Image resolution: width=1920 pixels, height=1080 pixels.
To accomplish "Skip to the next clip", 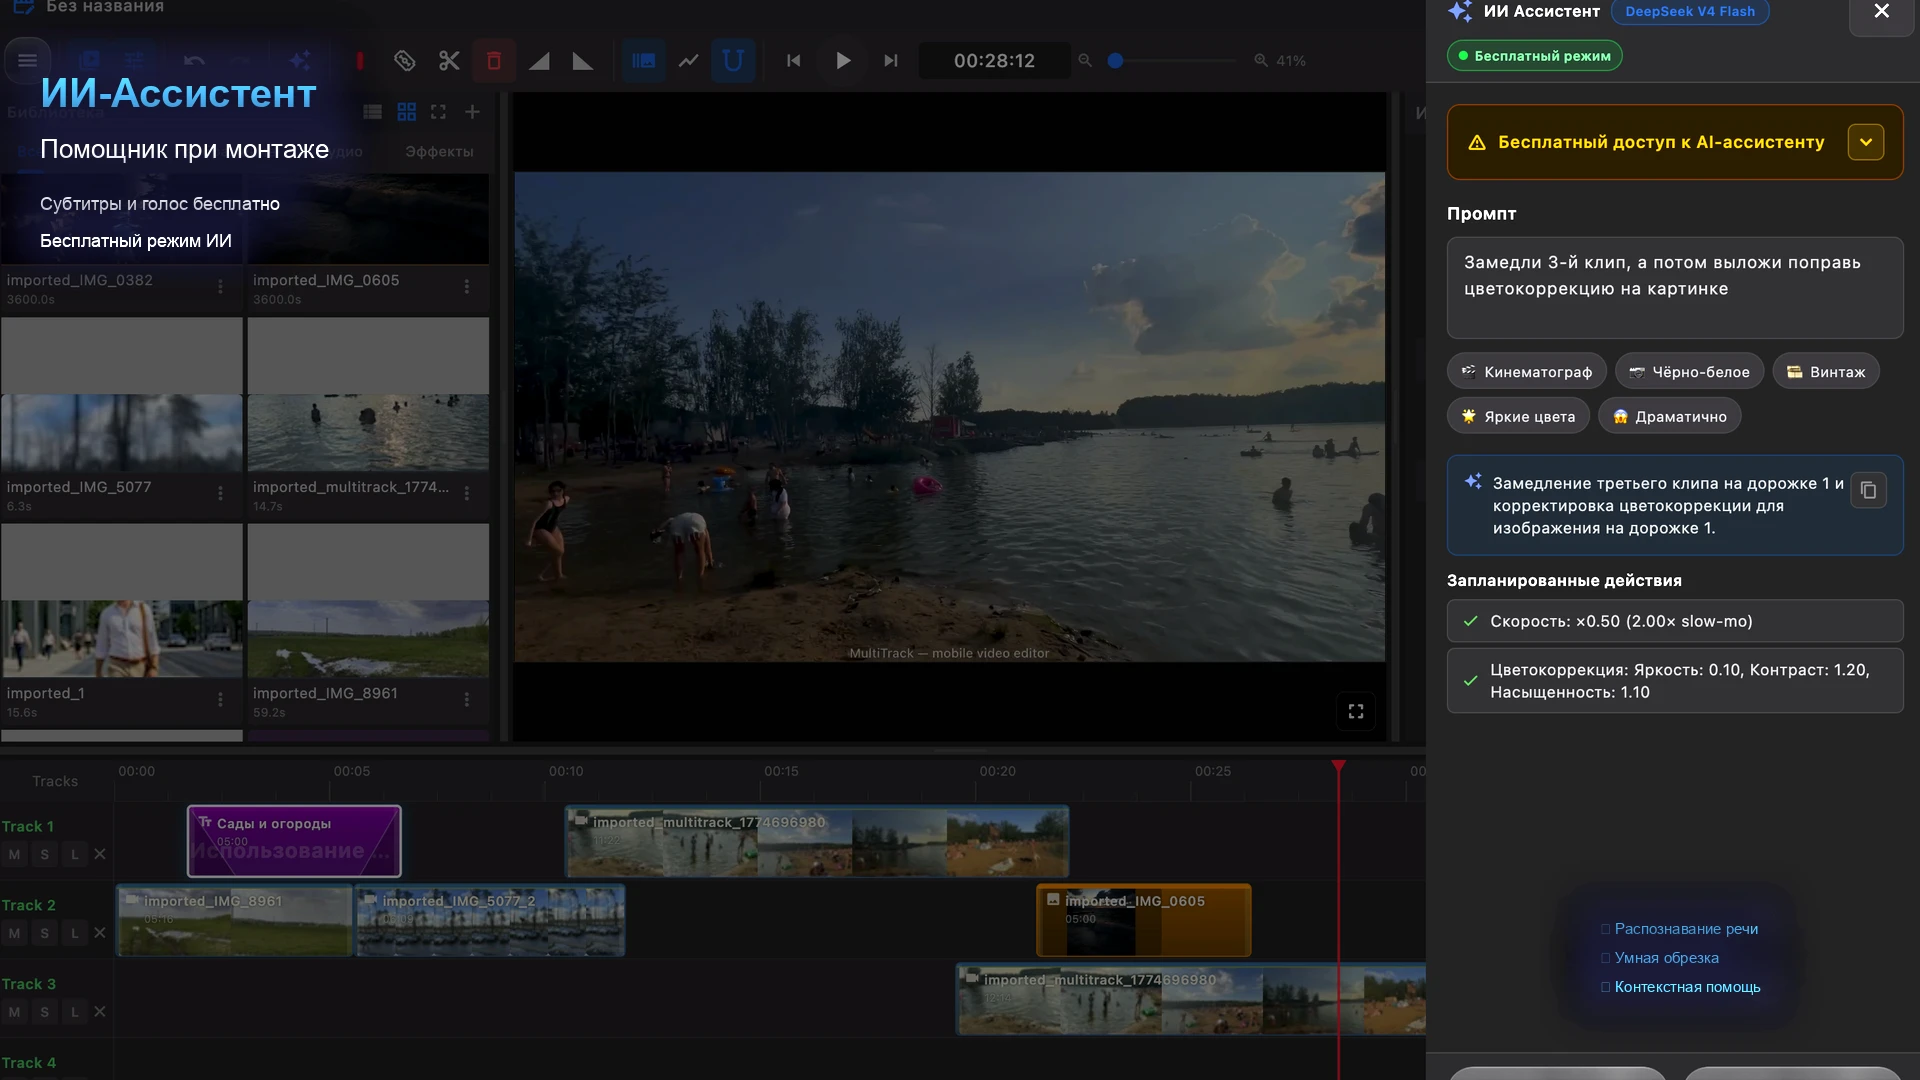I will coord(890,61).
